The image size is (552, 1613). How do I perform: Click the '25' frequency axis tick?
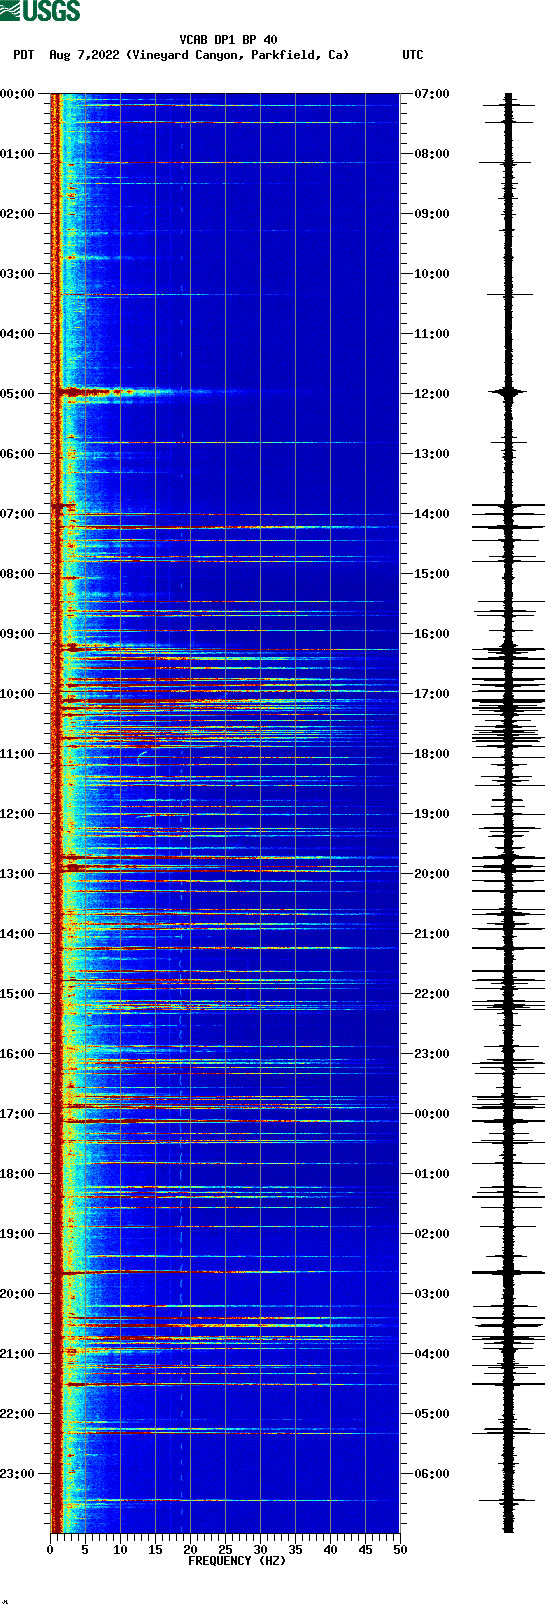[225, 1550]
